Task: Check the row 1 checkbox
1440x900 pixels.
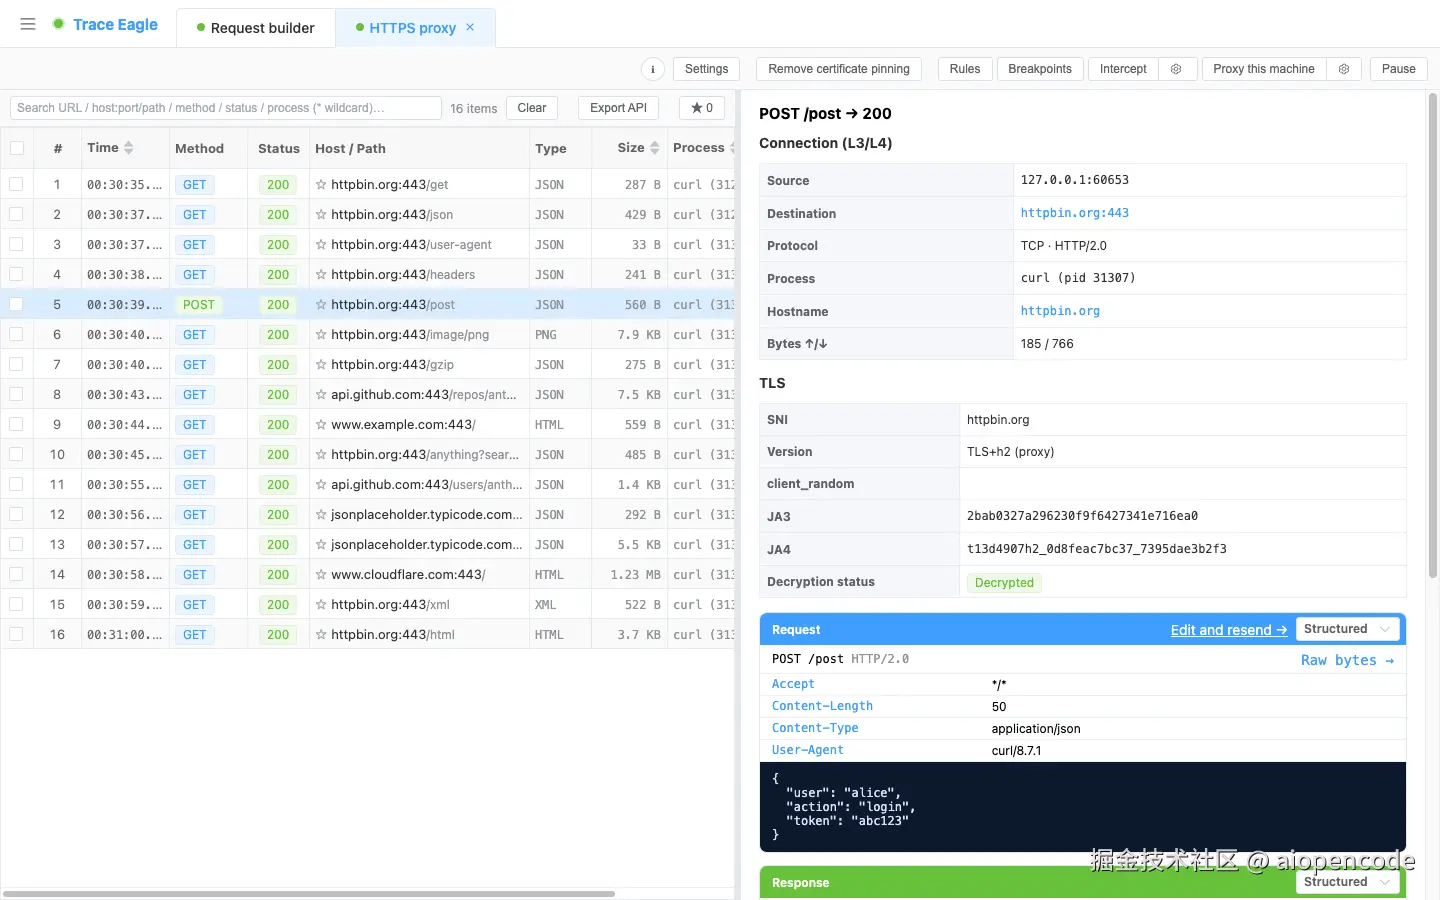Action: tap(16, 184)
